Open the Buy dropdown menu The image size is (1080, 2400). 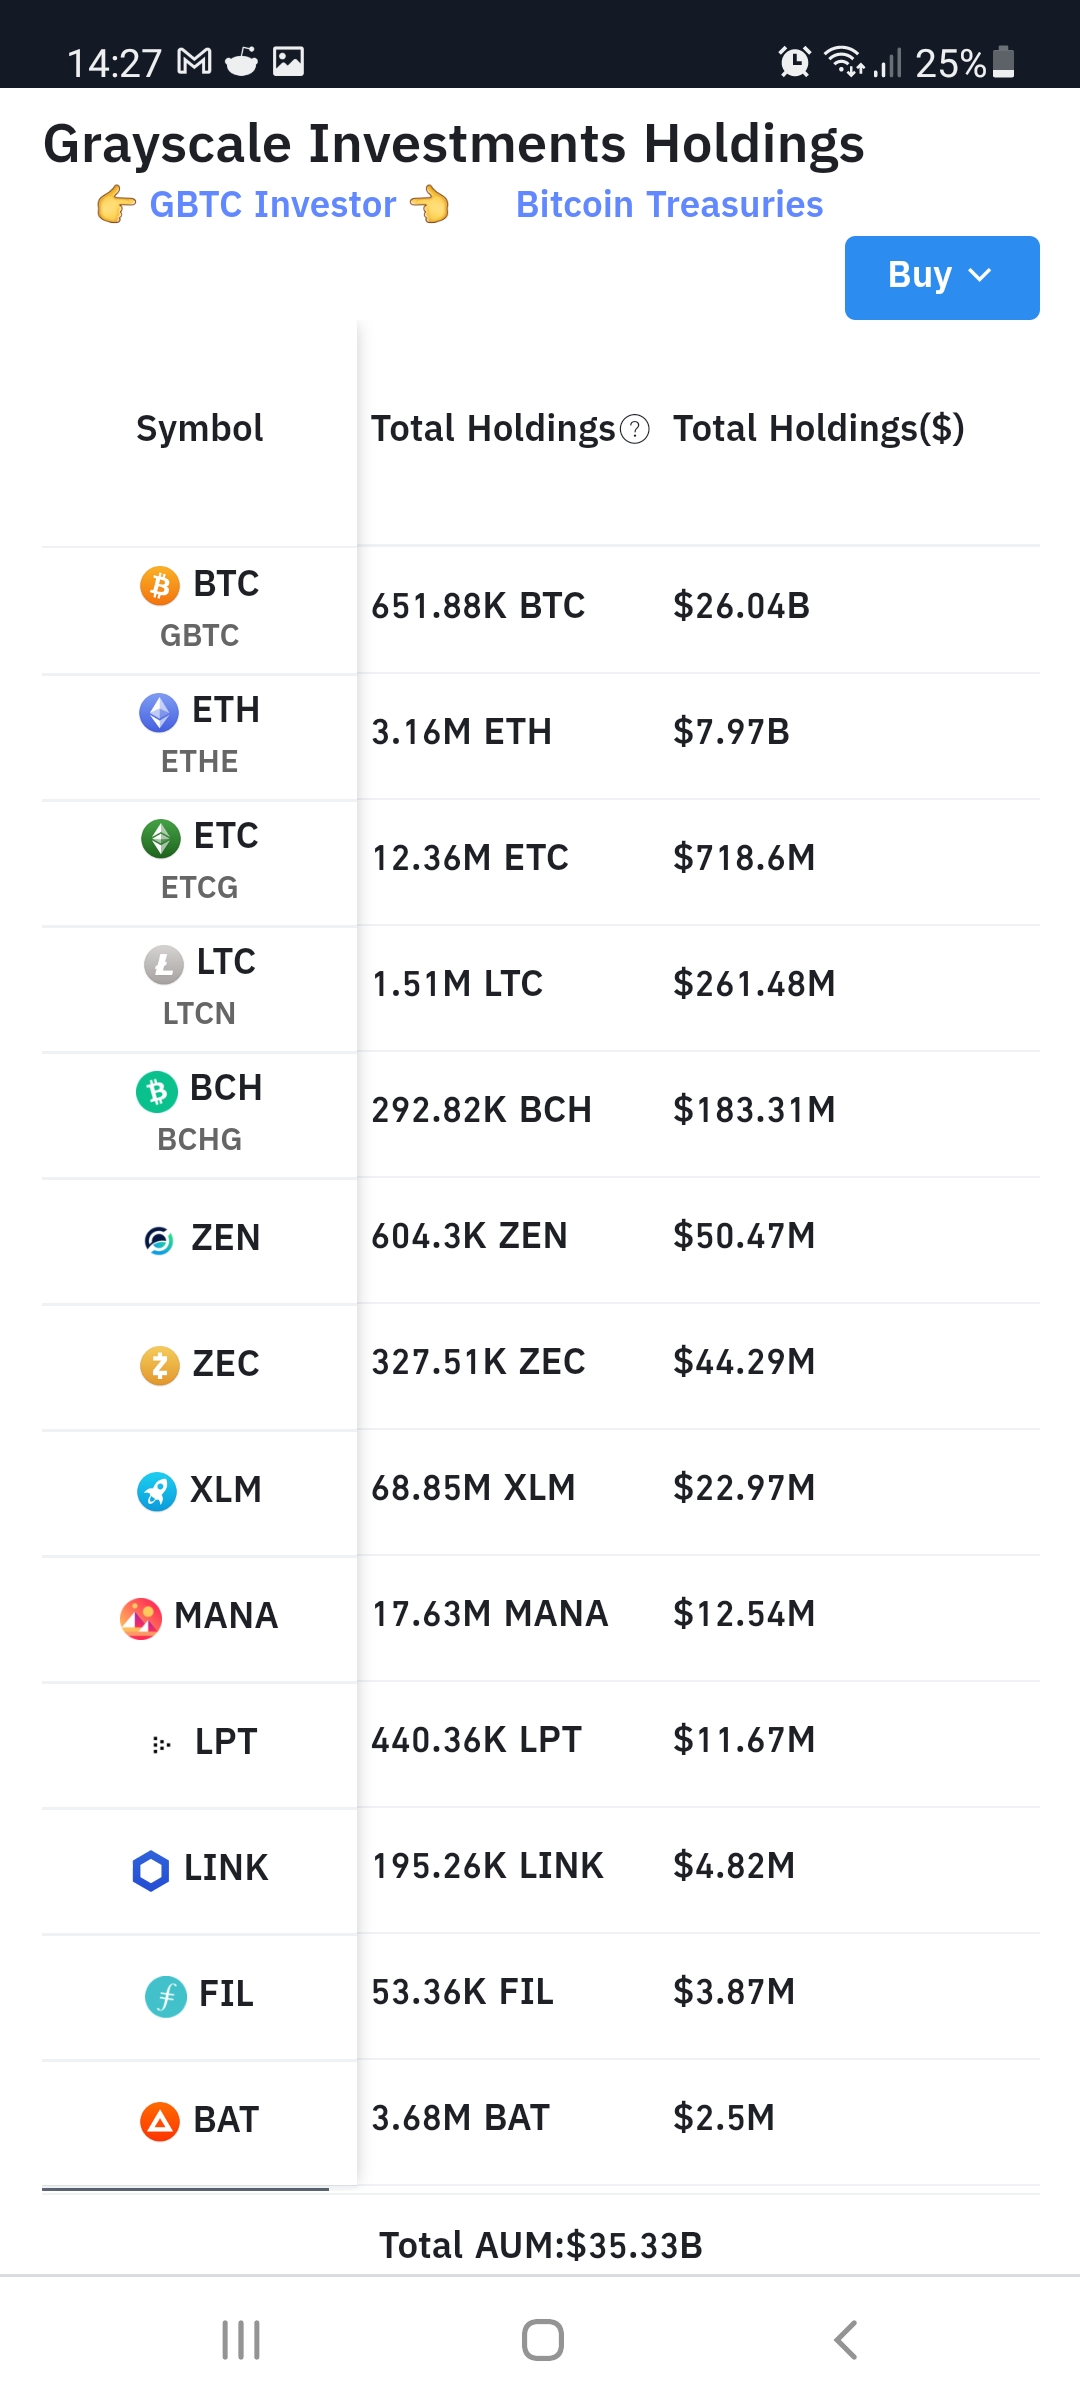point(941,277)
